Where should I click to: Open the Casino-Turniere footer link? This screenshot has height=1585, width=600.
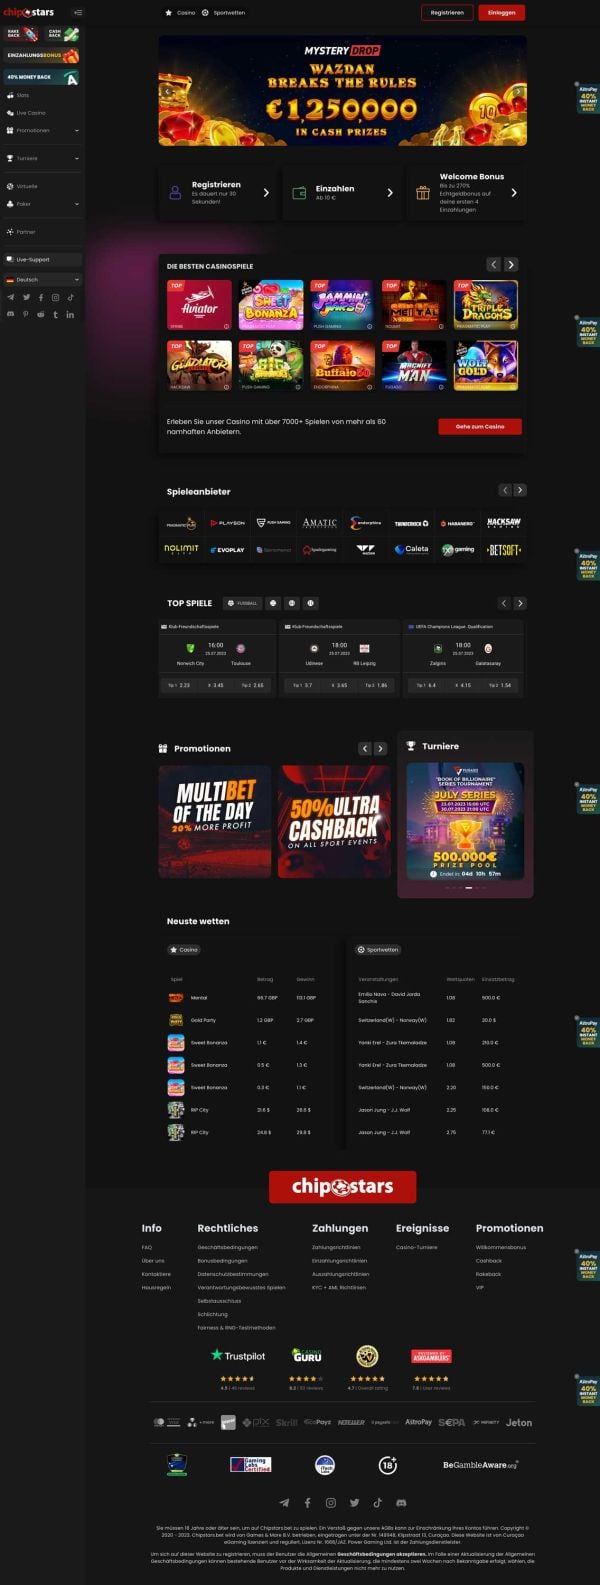[x=417, y=1247]
